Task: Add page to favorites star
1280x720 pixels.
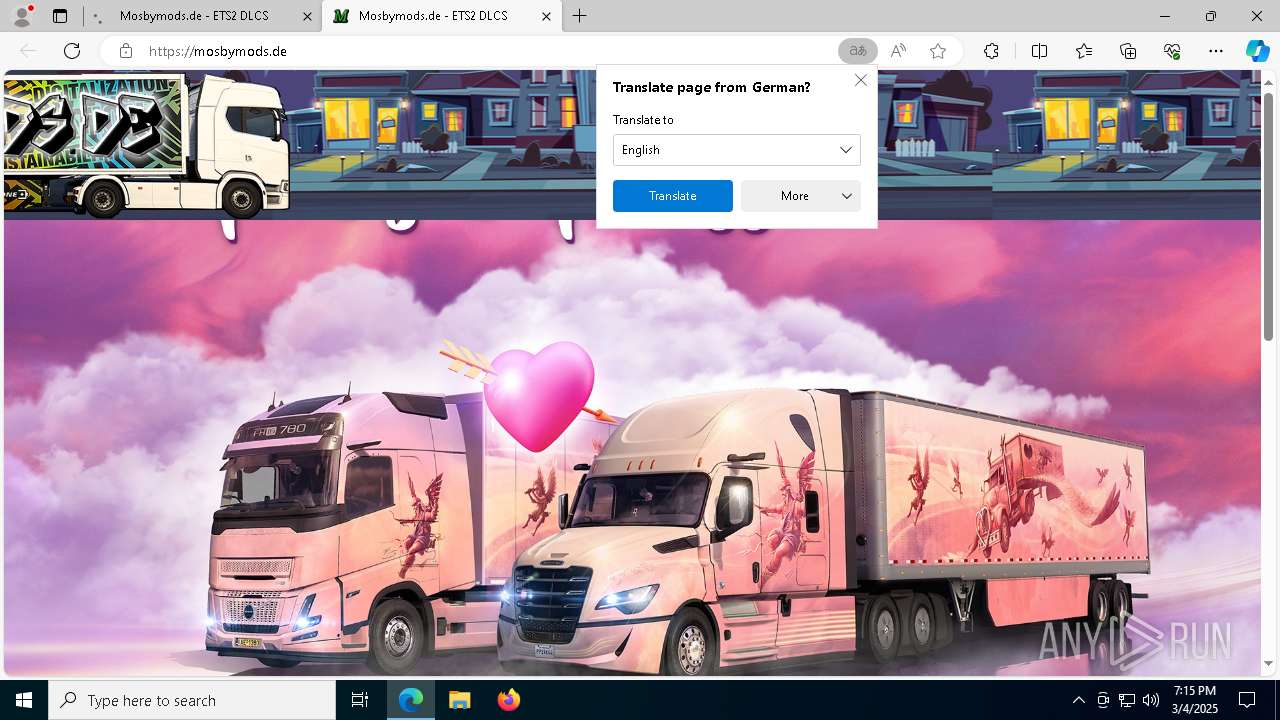Action: tap(938, 51)
